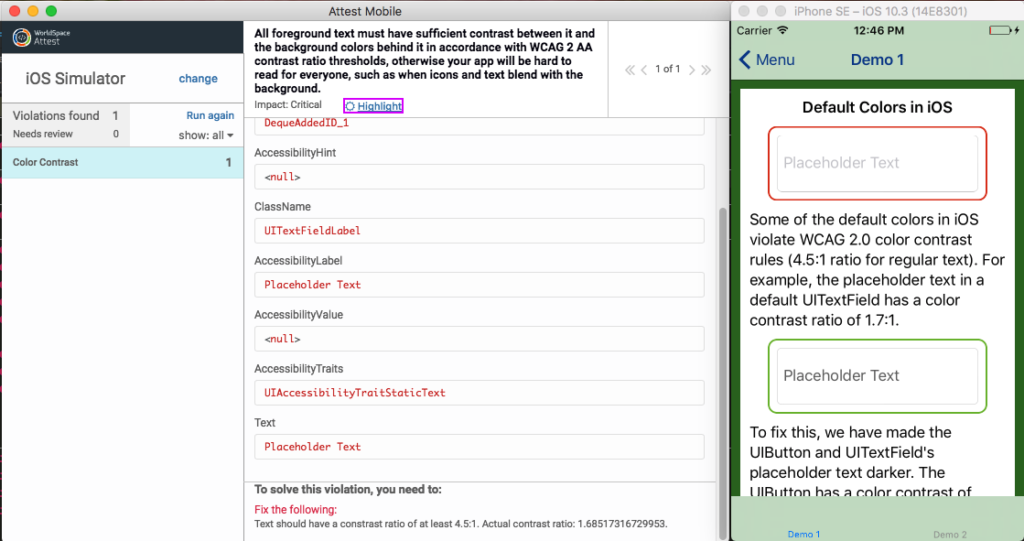
Task: Click the AccessibilityValue null field
Action: [479, 339]
